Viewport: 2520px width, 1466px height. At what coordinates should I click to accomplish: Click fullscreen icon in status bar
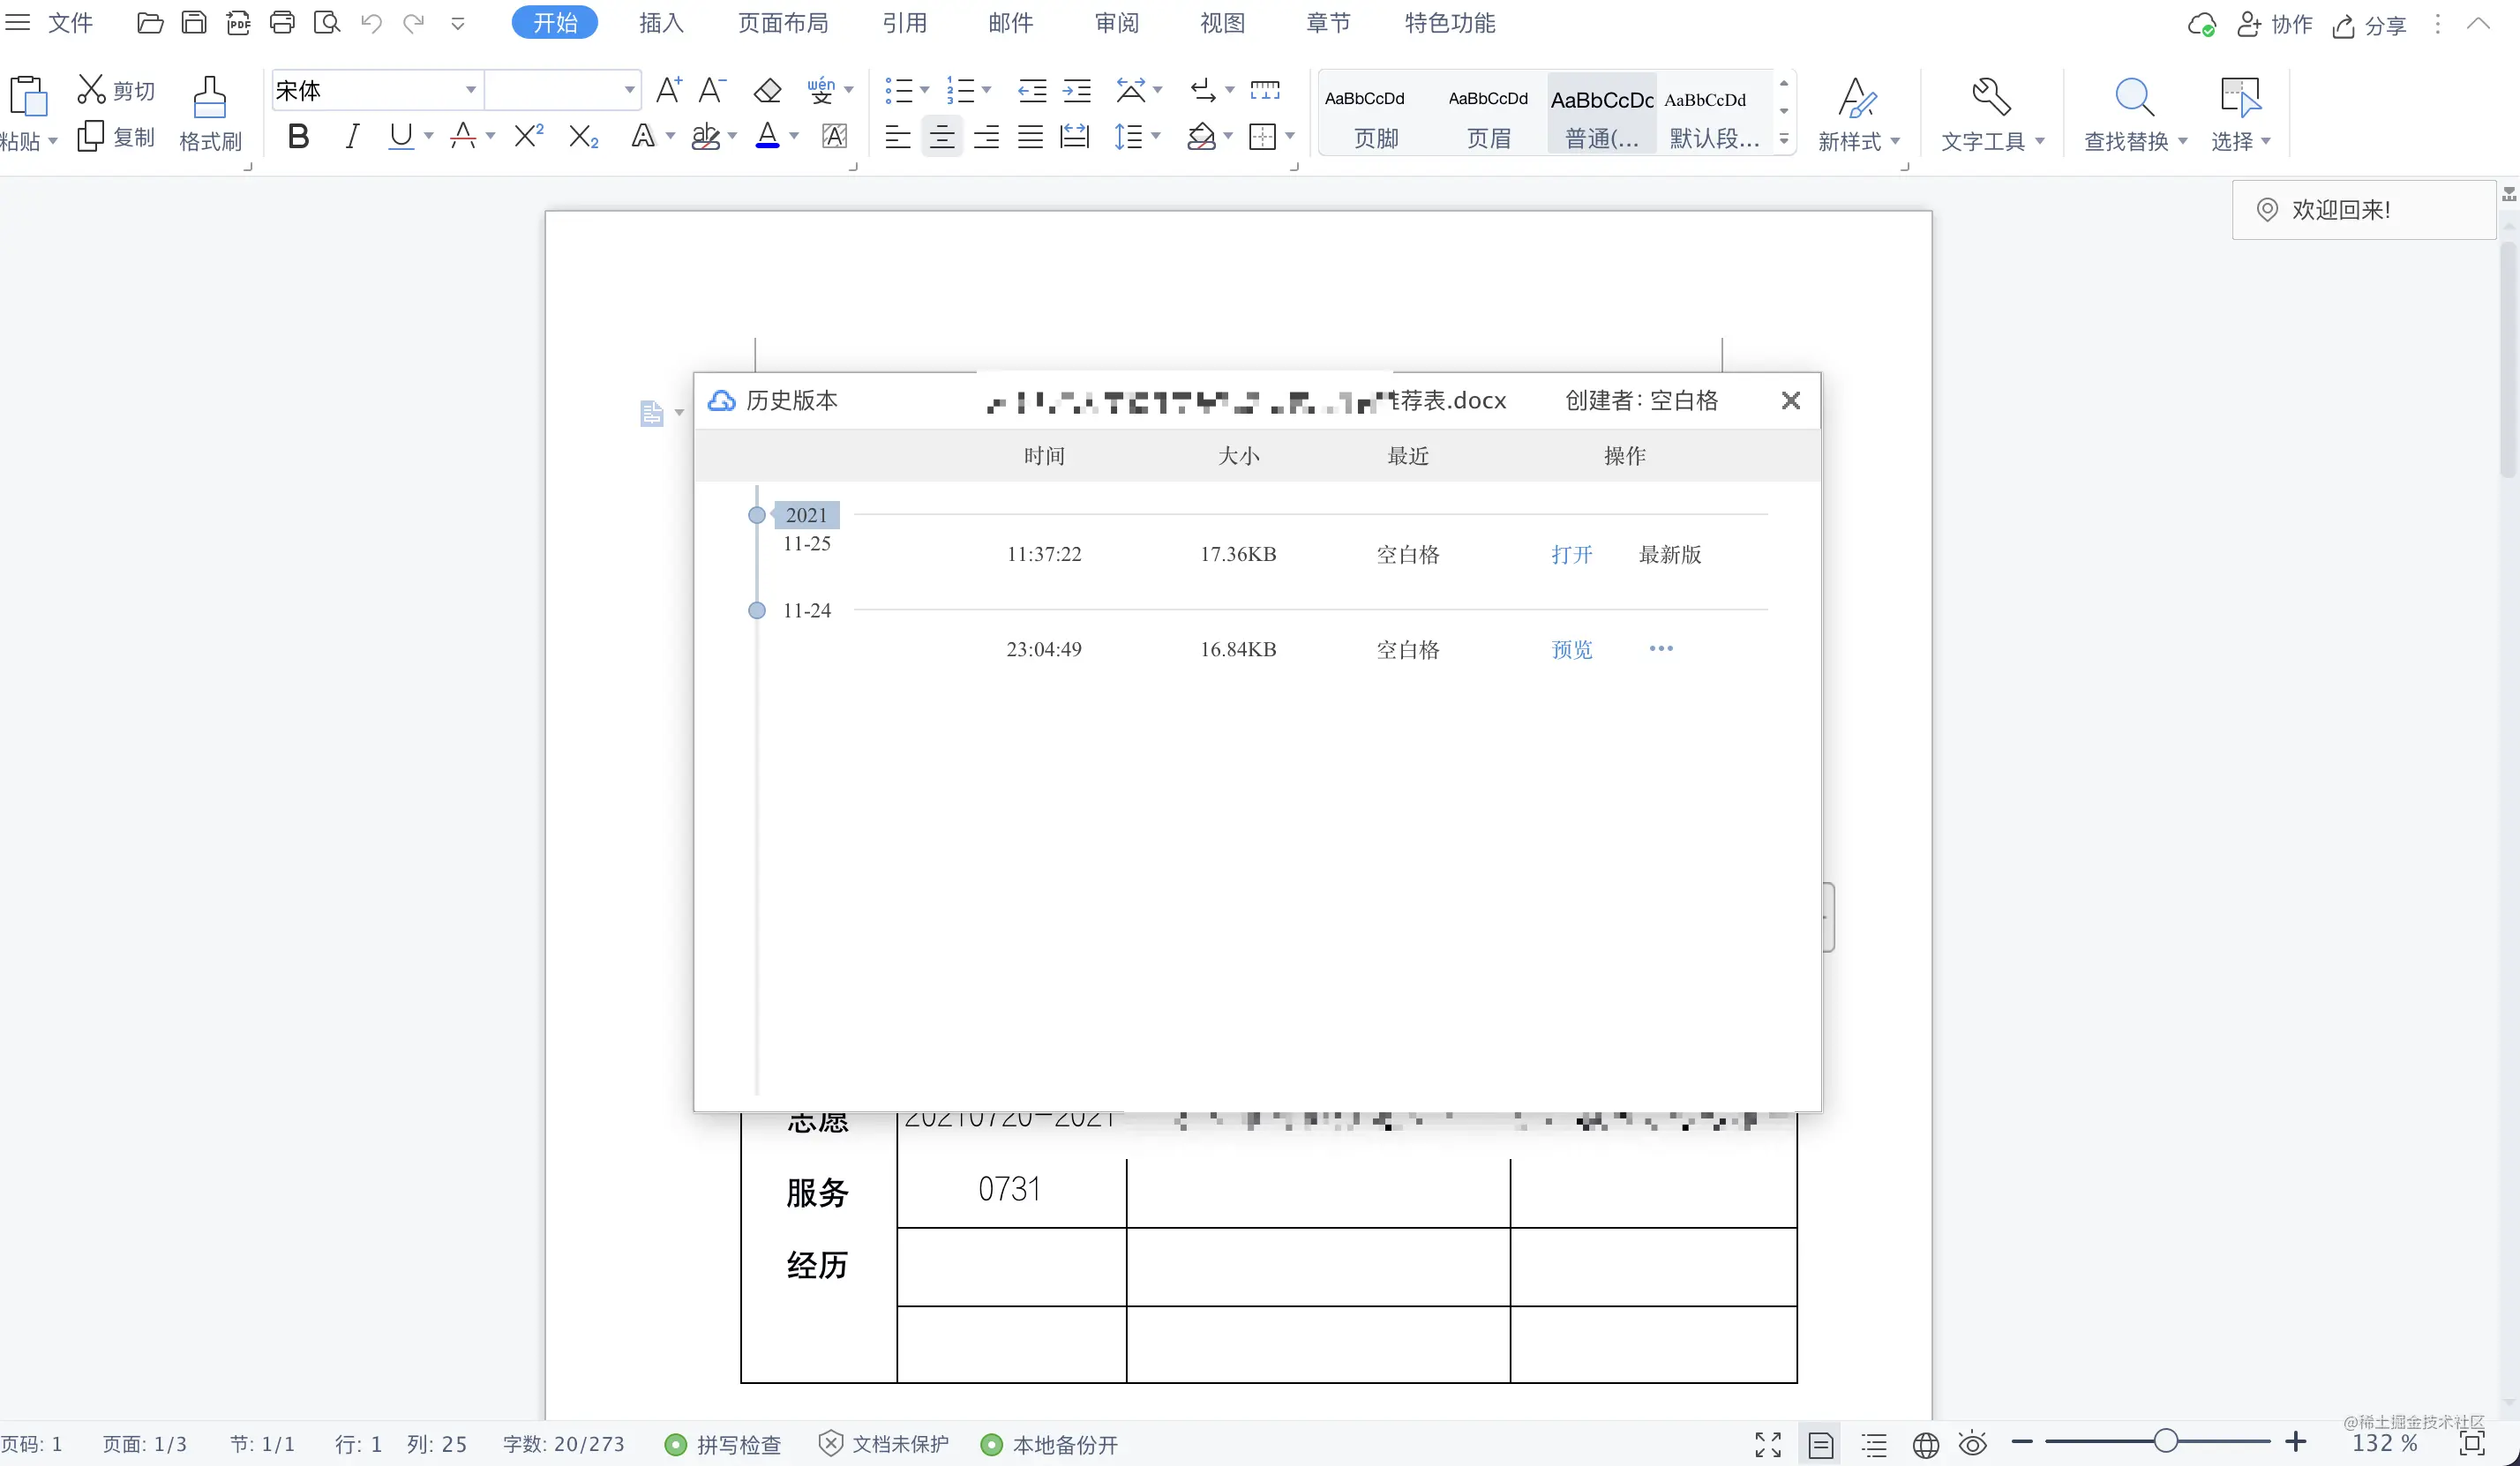point(1768,1443)
